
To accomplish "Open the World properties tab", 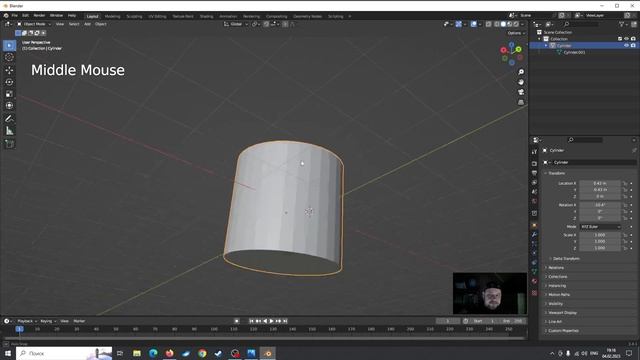I will [534, 201].
